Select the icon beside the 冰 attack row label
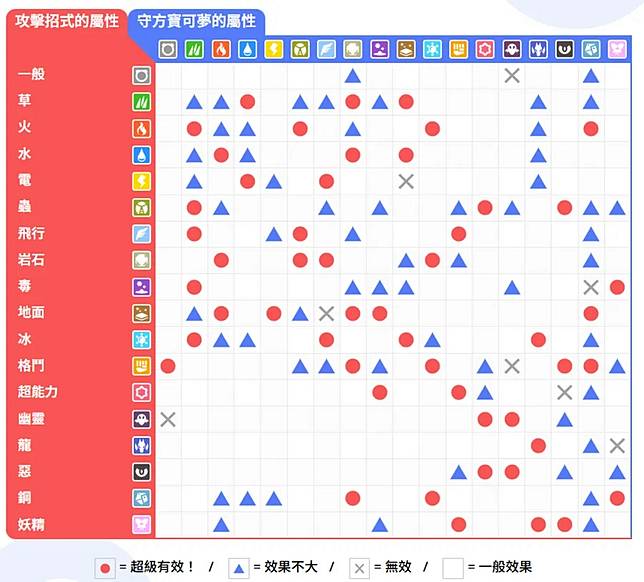This screenshot has width=644, height=582. [x=141, y=340]
